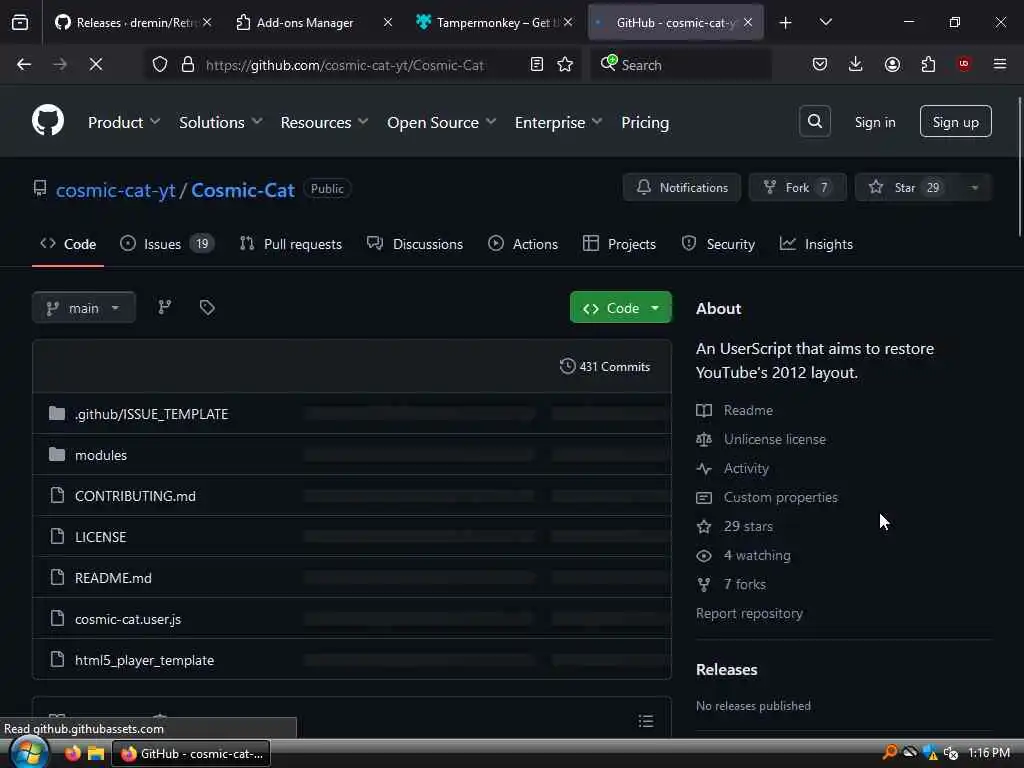Expand the Resources navigation menu

coord(324,122)
